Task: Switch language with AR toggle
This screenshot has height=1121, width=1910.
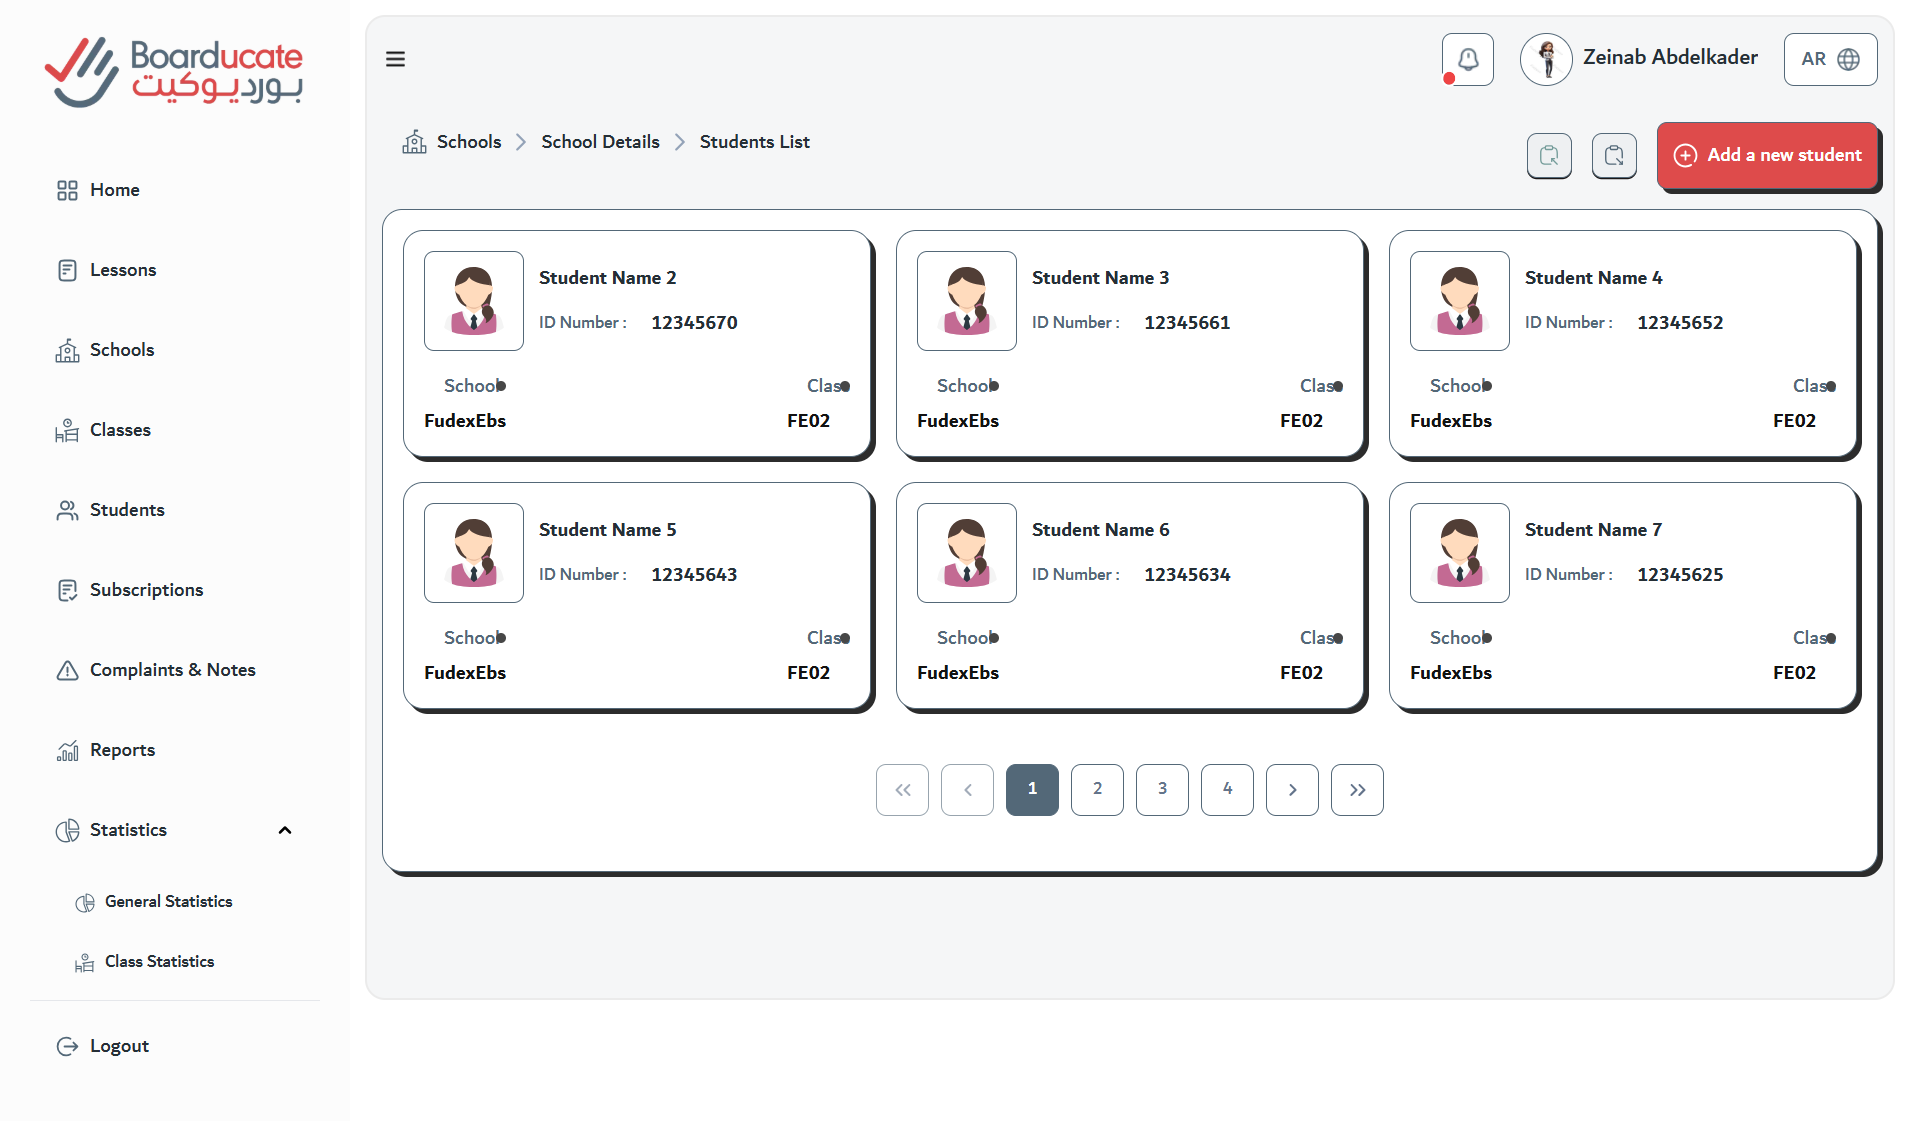Action: (x=1830, y=59)
